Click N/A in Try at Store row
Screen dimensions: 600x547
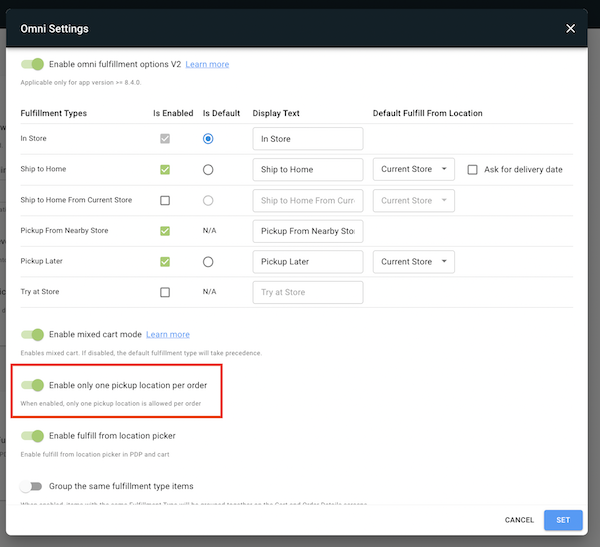click(209, 292)
